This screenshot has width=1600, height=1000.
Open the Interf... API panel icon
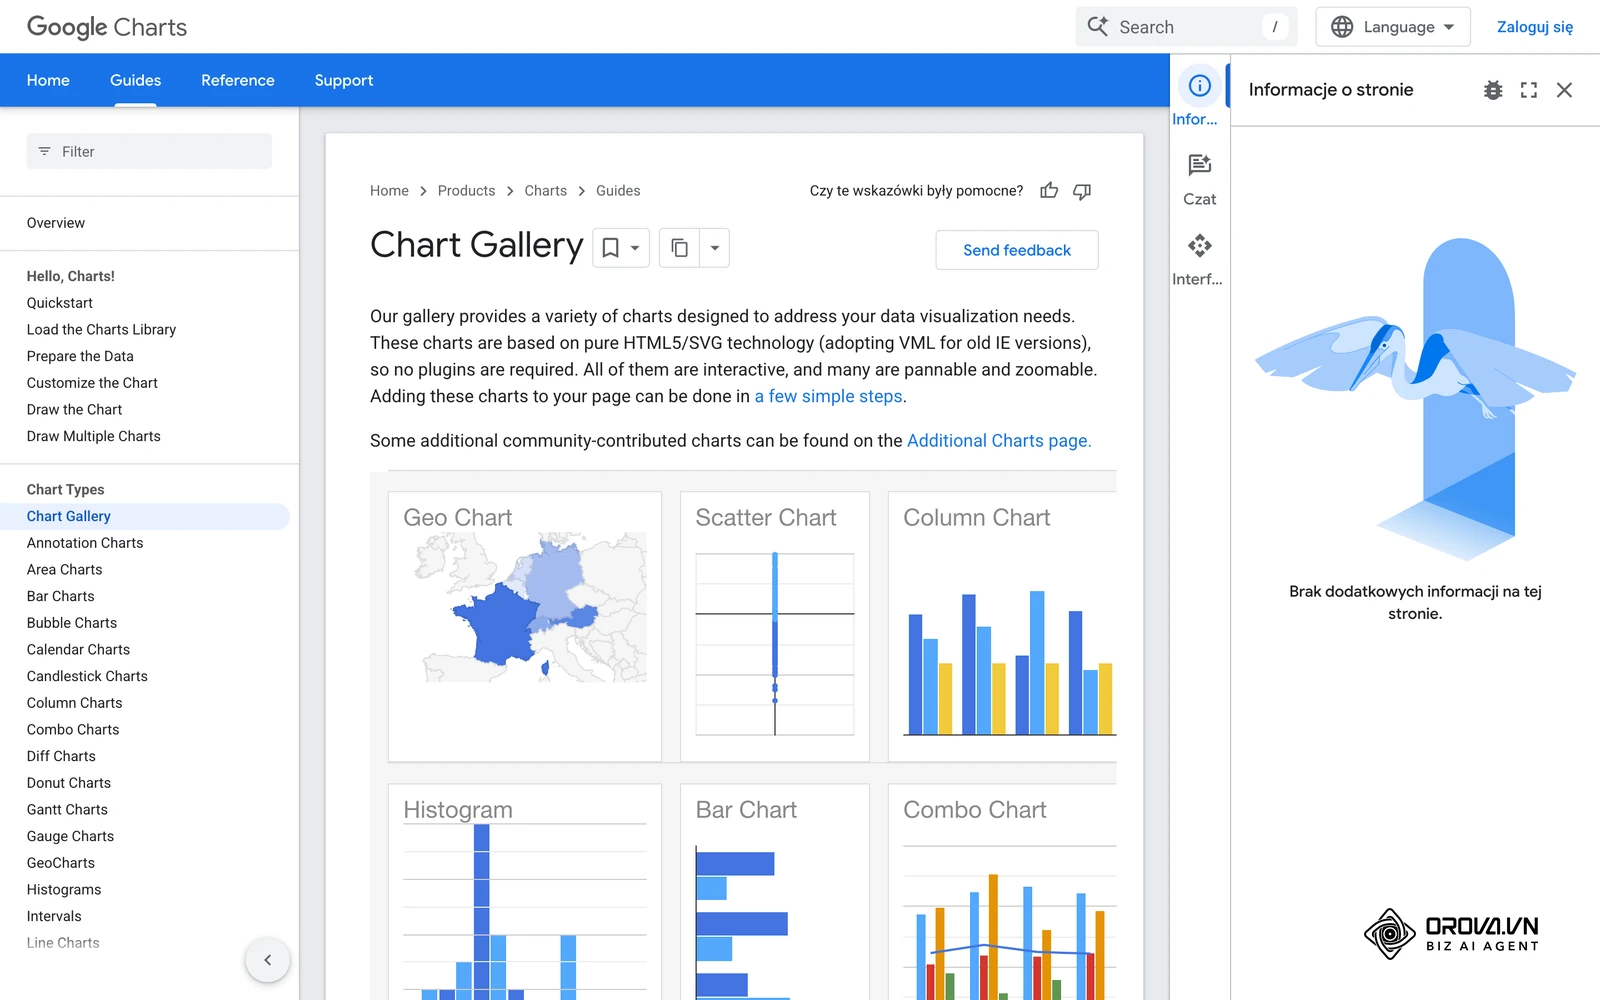pyautogui.click(x=1199, y=260)
